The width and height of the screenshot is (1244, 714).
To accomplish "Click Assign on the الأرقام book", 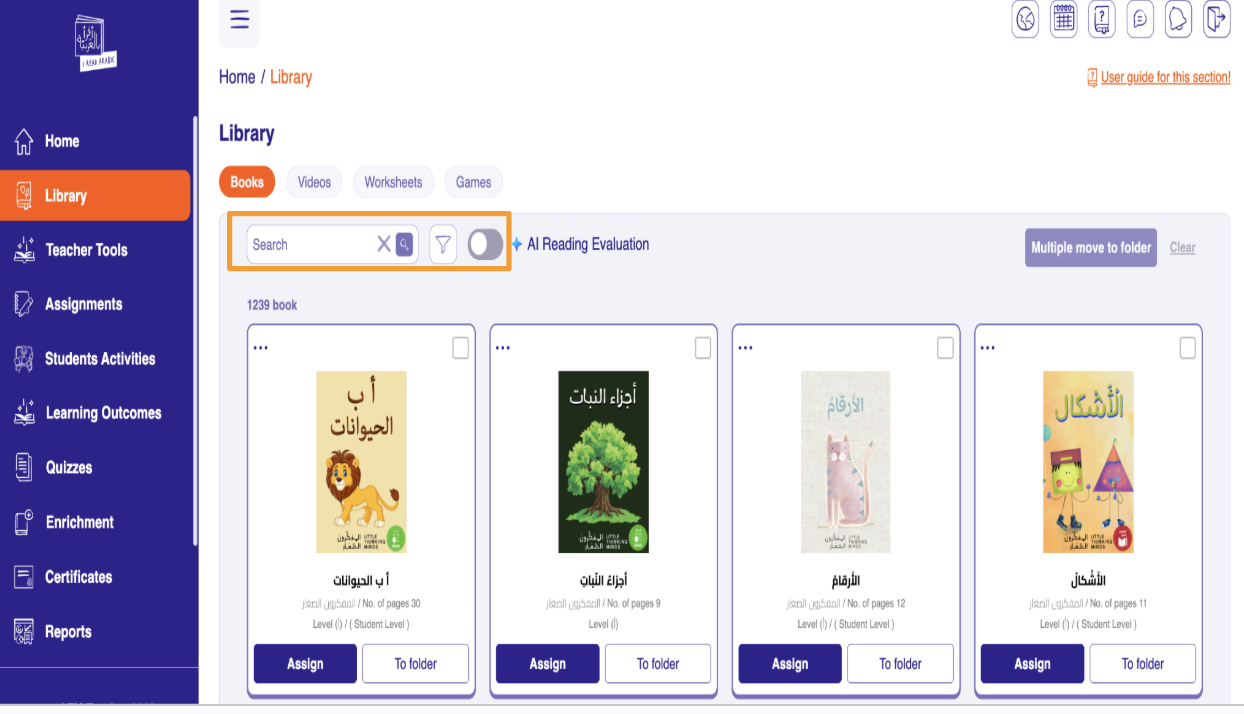I will pos(789,664).
